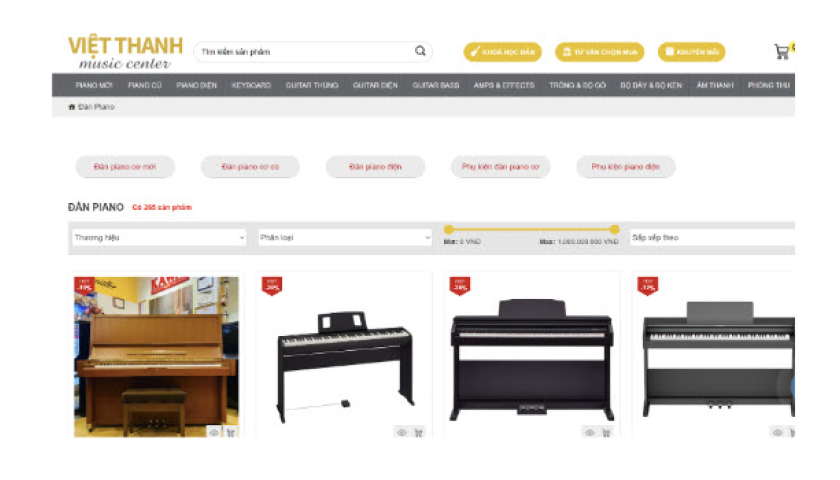The width and height of the screenshot is (840, 480).
Task: Open the shopping cart icon
Action: point(782,51)
